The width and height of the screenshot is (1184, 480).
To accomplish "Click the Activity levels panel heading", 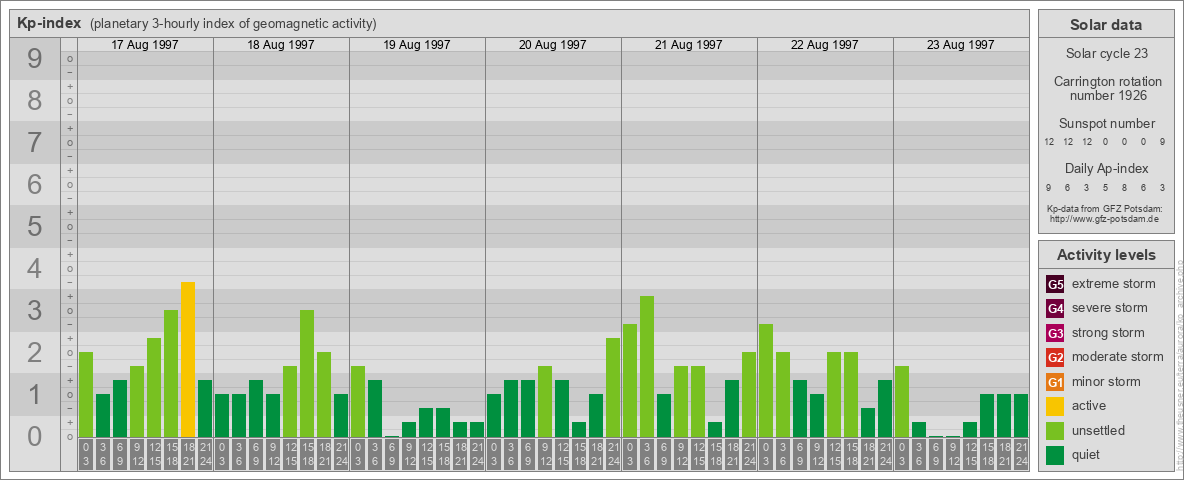I will pyautogui.click(x=1106, y=255).
